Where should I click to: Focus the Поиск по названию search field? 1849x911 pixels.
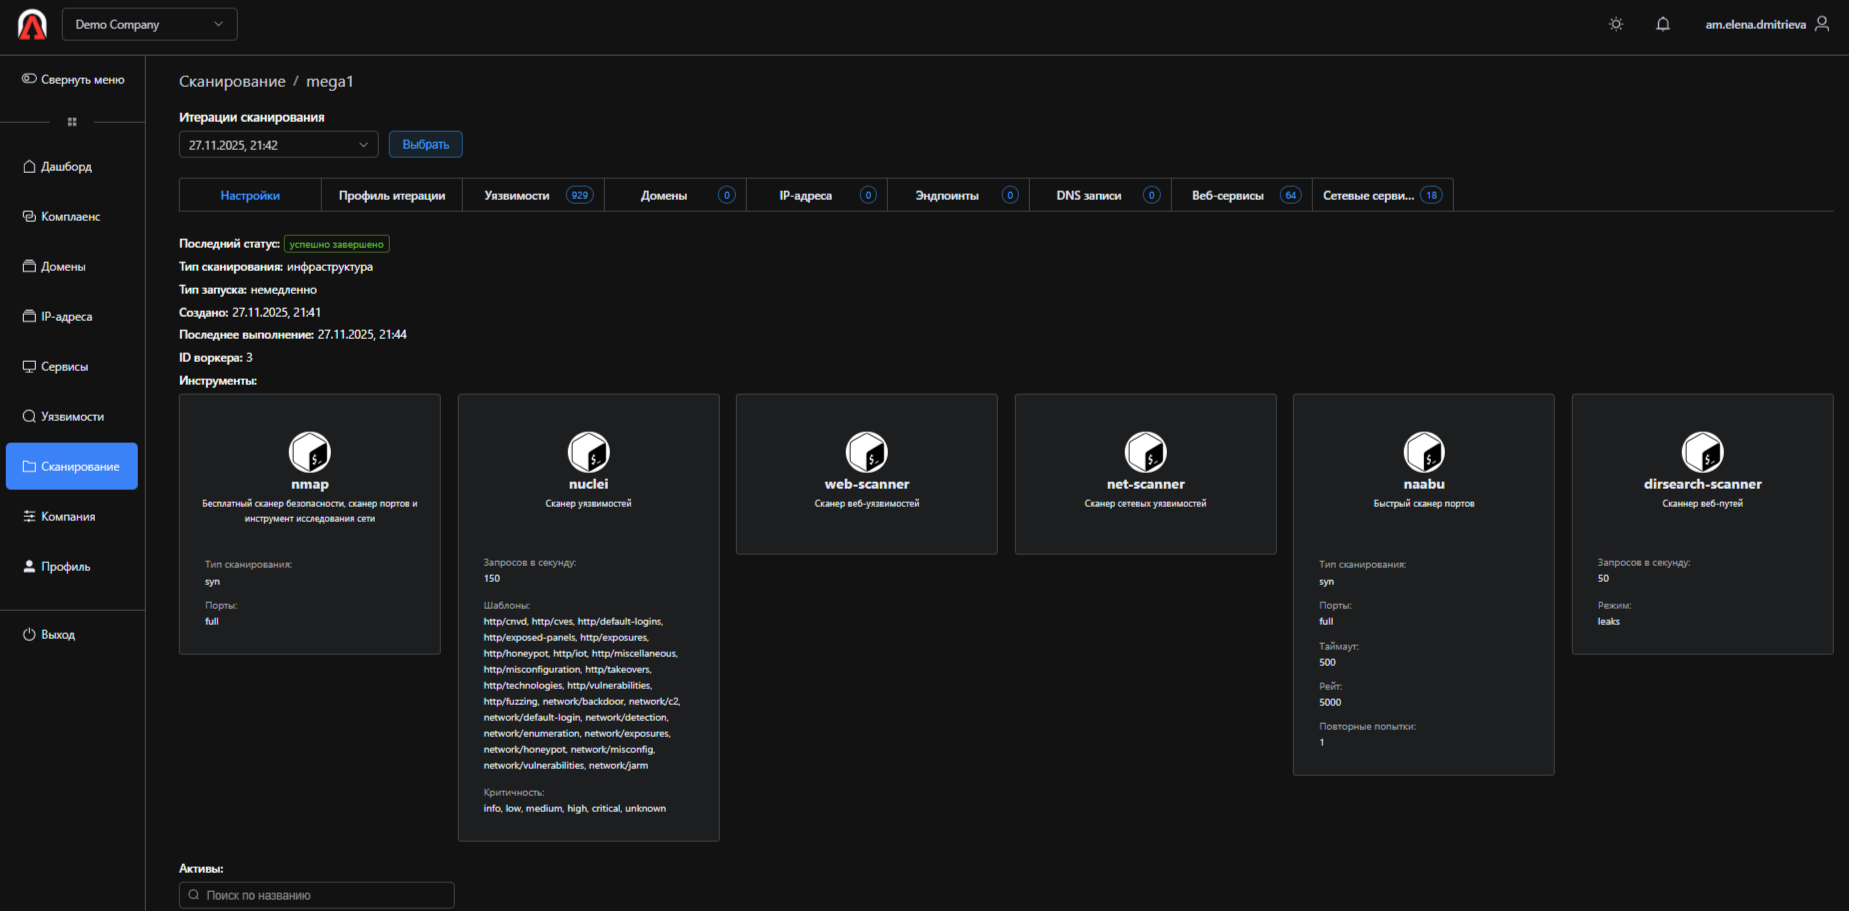point(317,895)
